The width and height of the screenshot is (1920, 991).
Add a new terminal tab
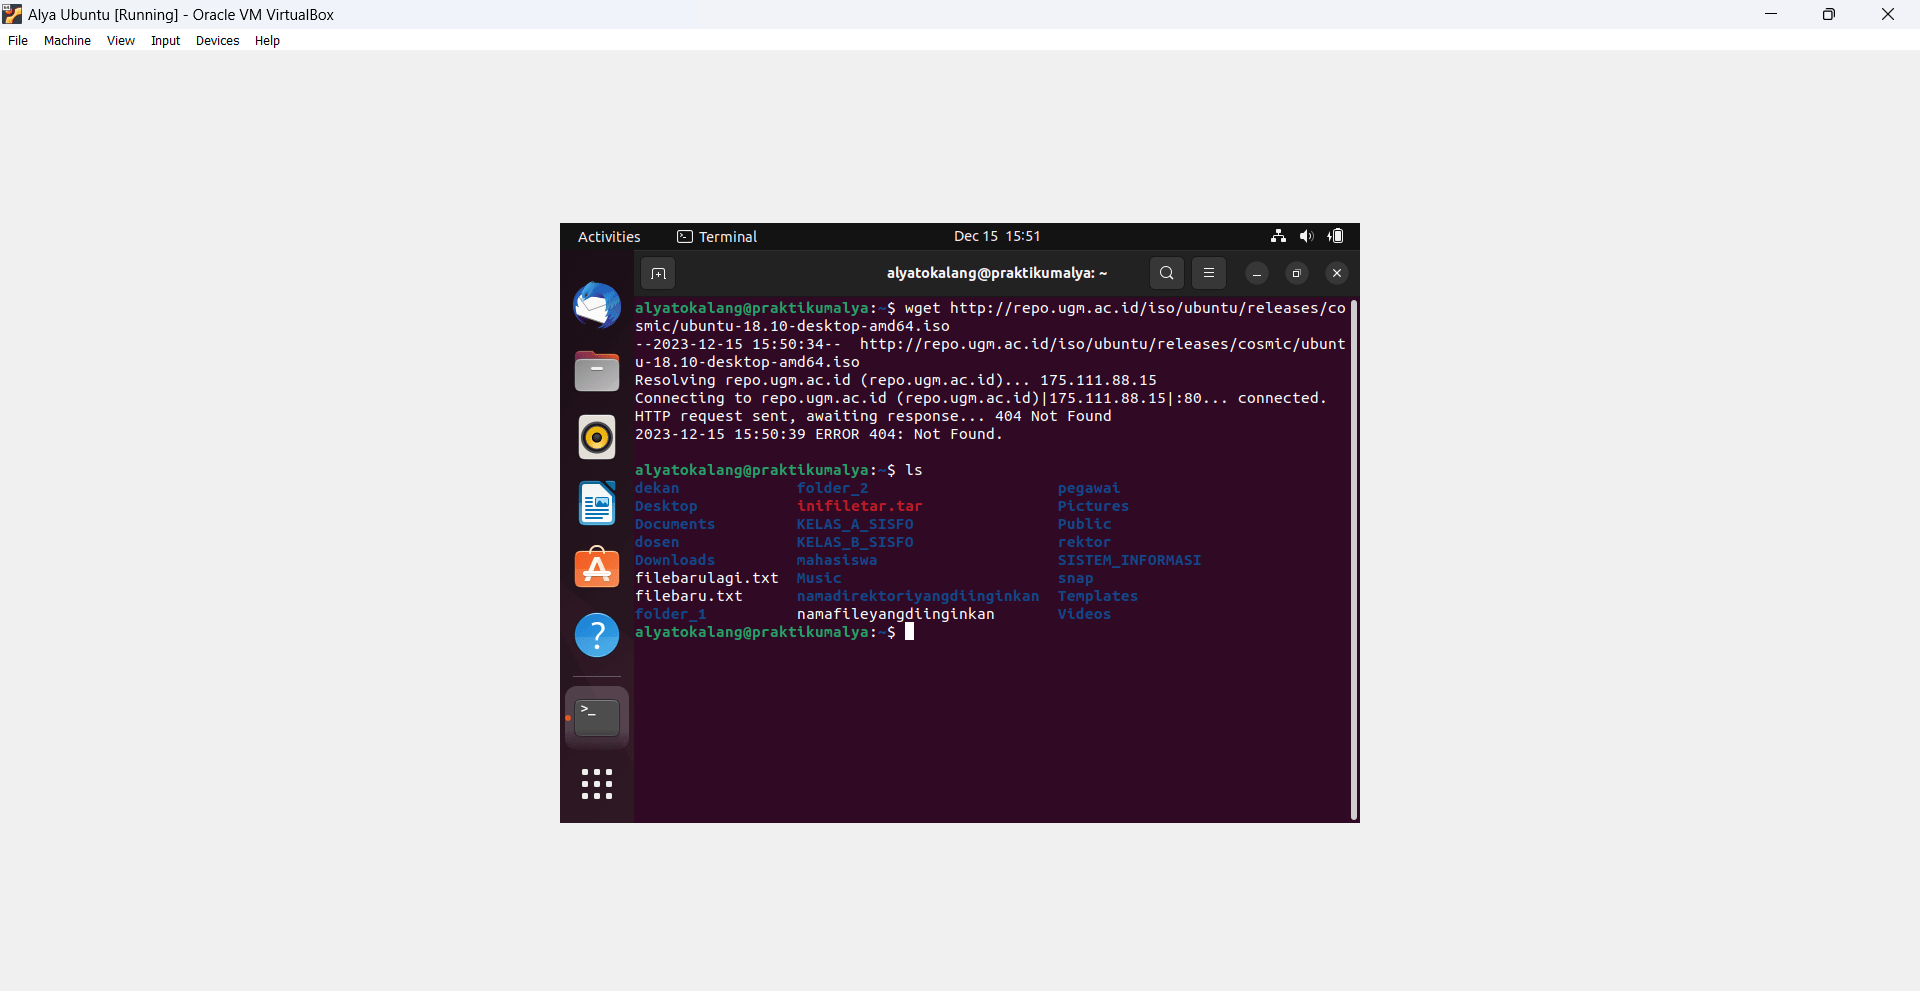(x=658, y=273)
